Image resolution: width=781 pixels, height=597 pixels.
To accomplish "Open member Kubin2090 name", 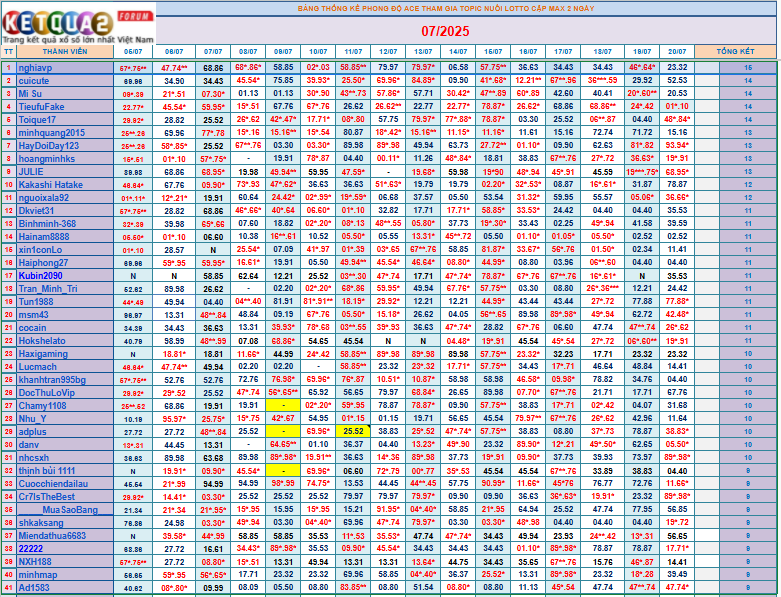I will pyautogui.click(x=41, y=275).
